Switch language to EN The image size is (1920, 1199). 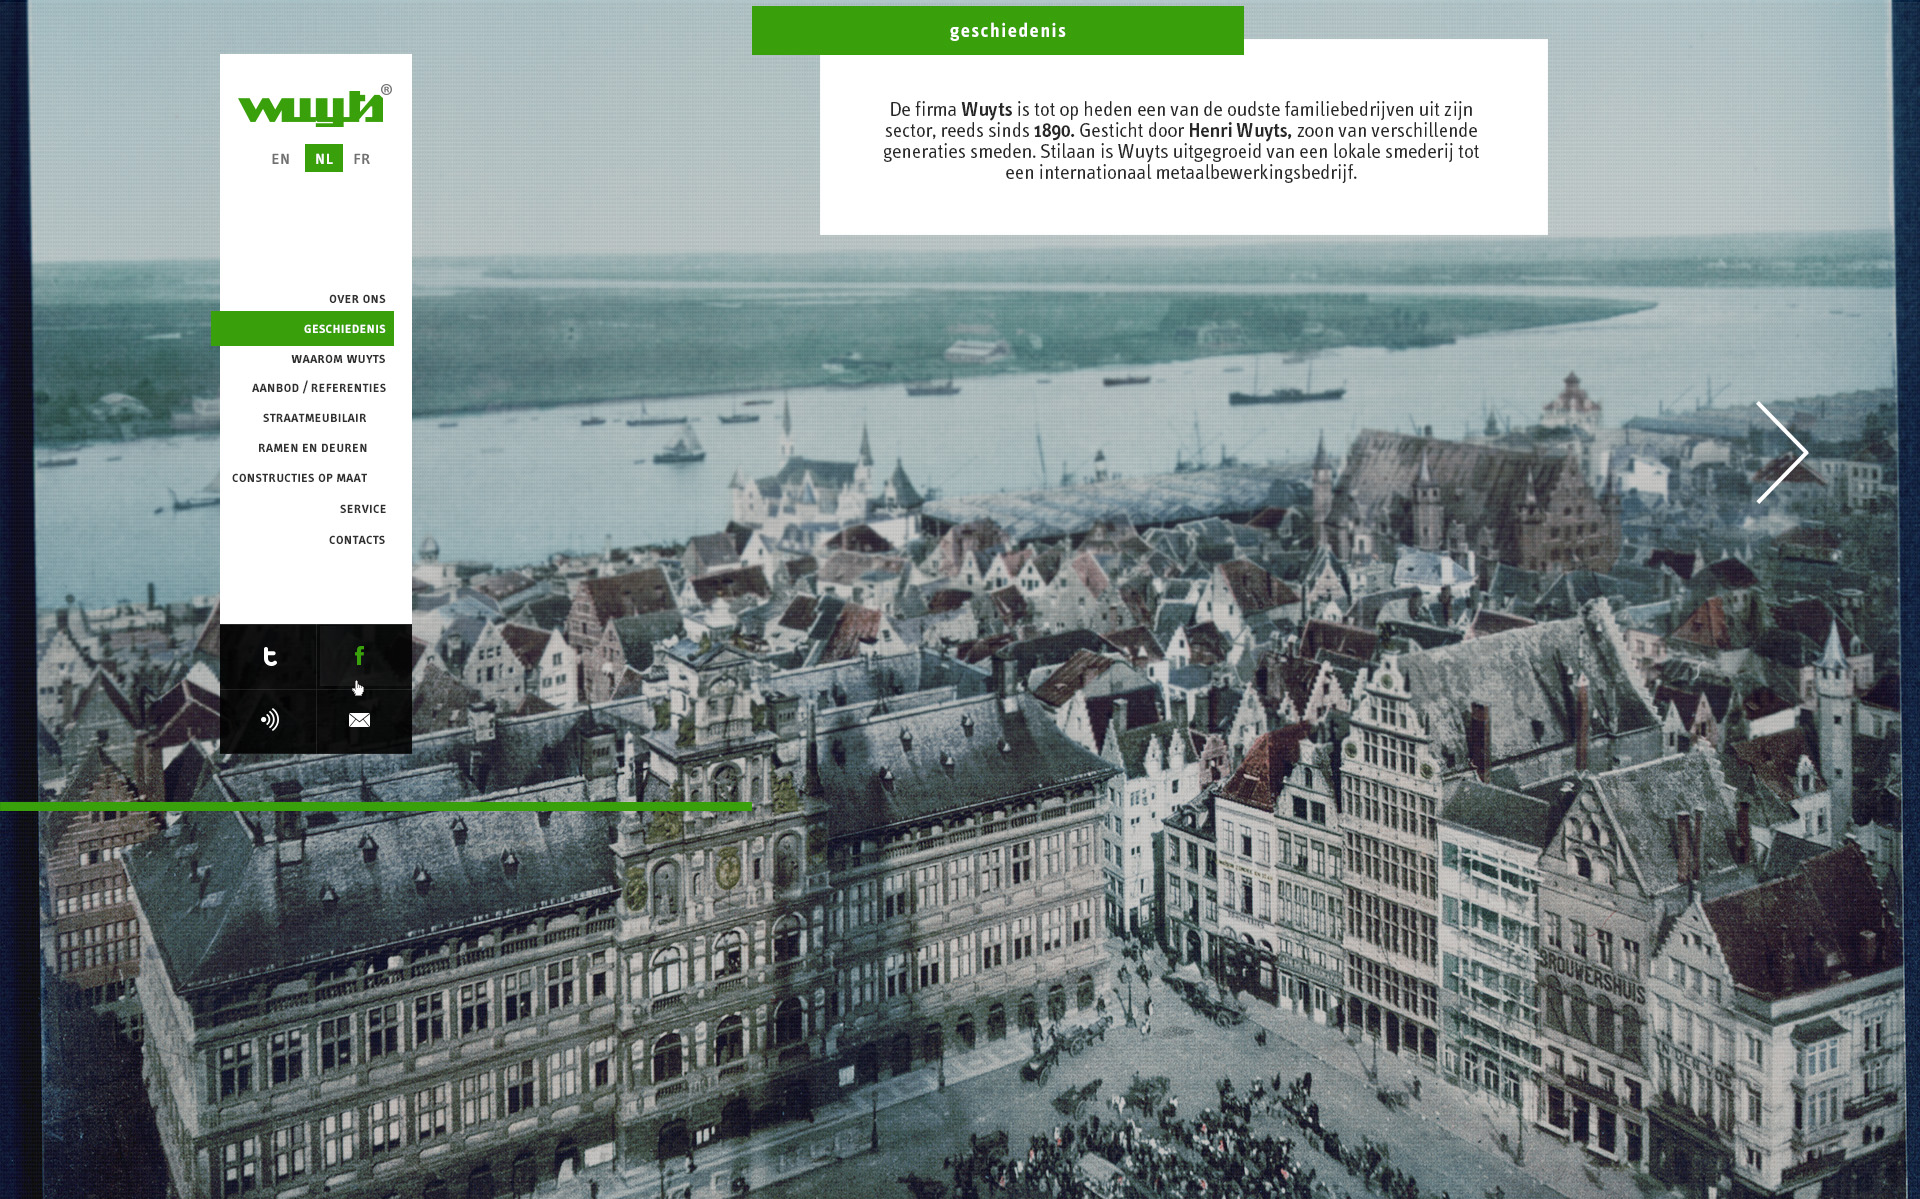pyautogui.click(x=280, y=159)
